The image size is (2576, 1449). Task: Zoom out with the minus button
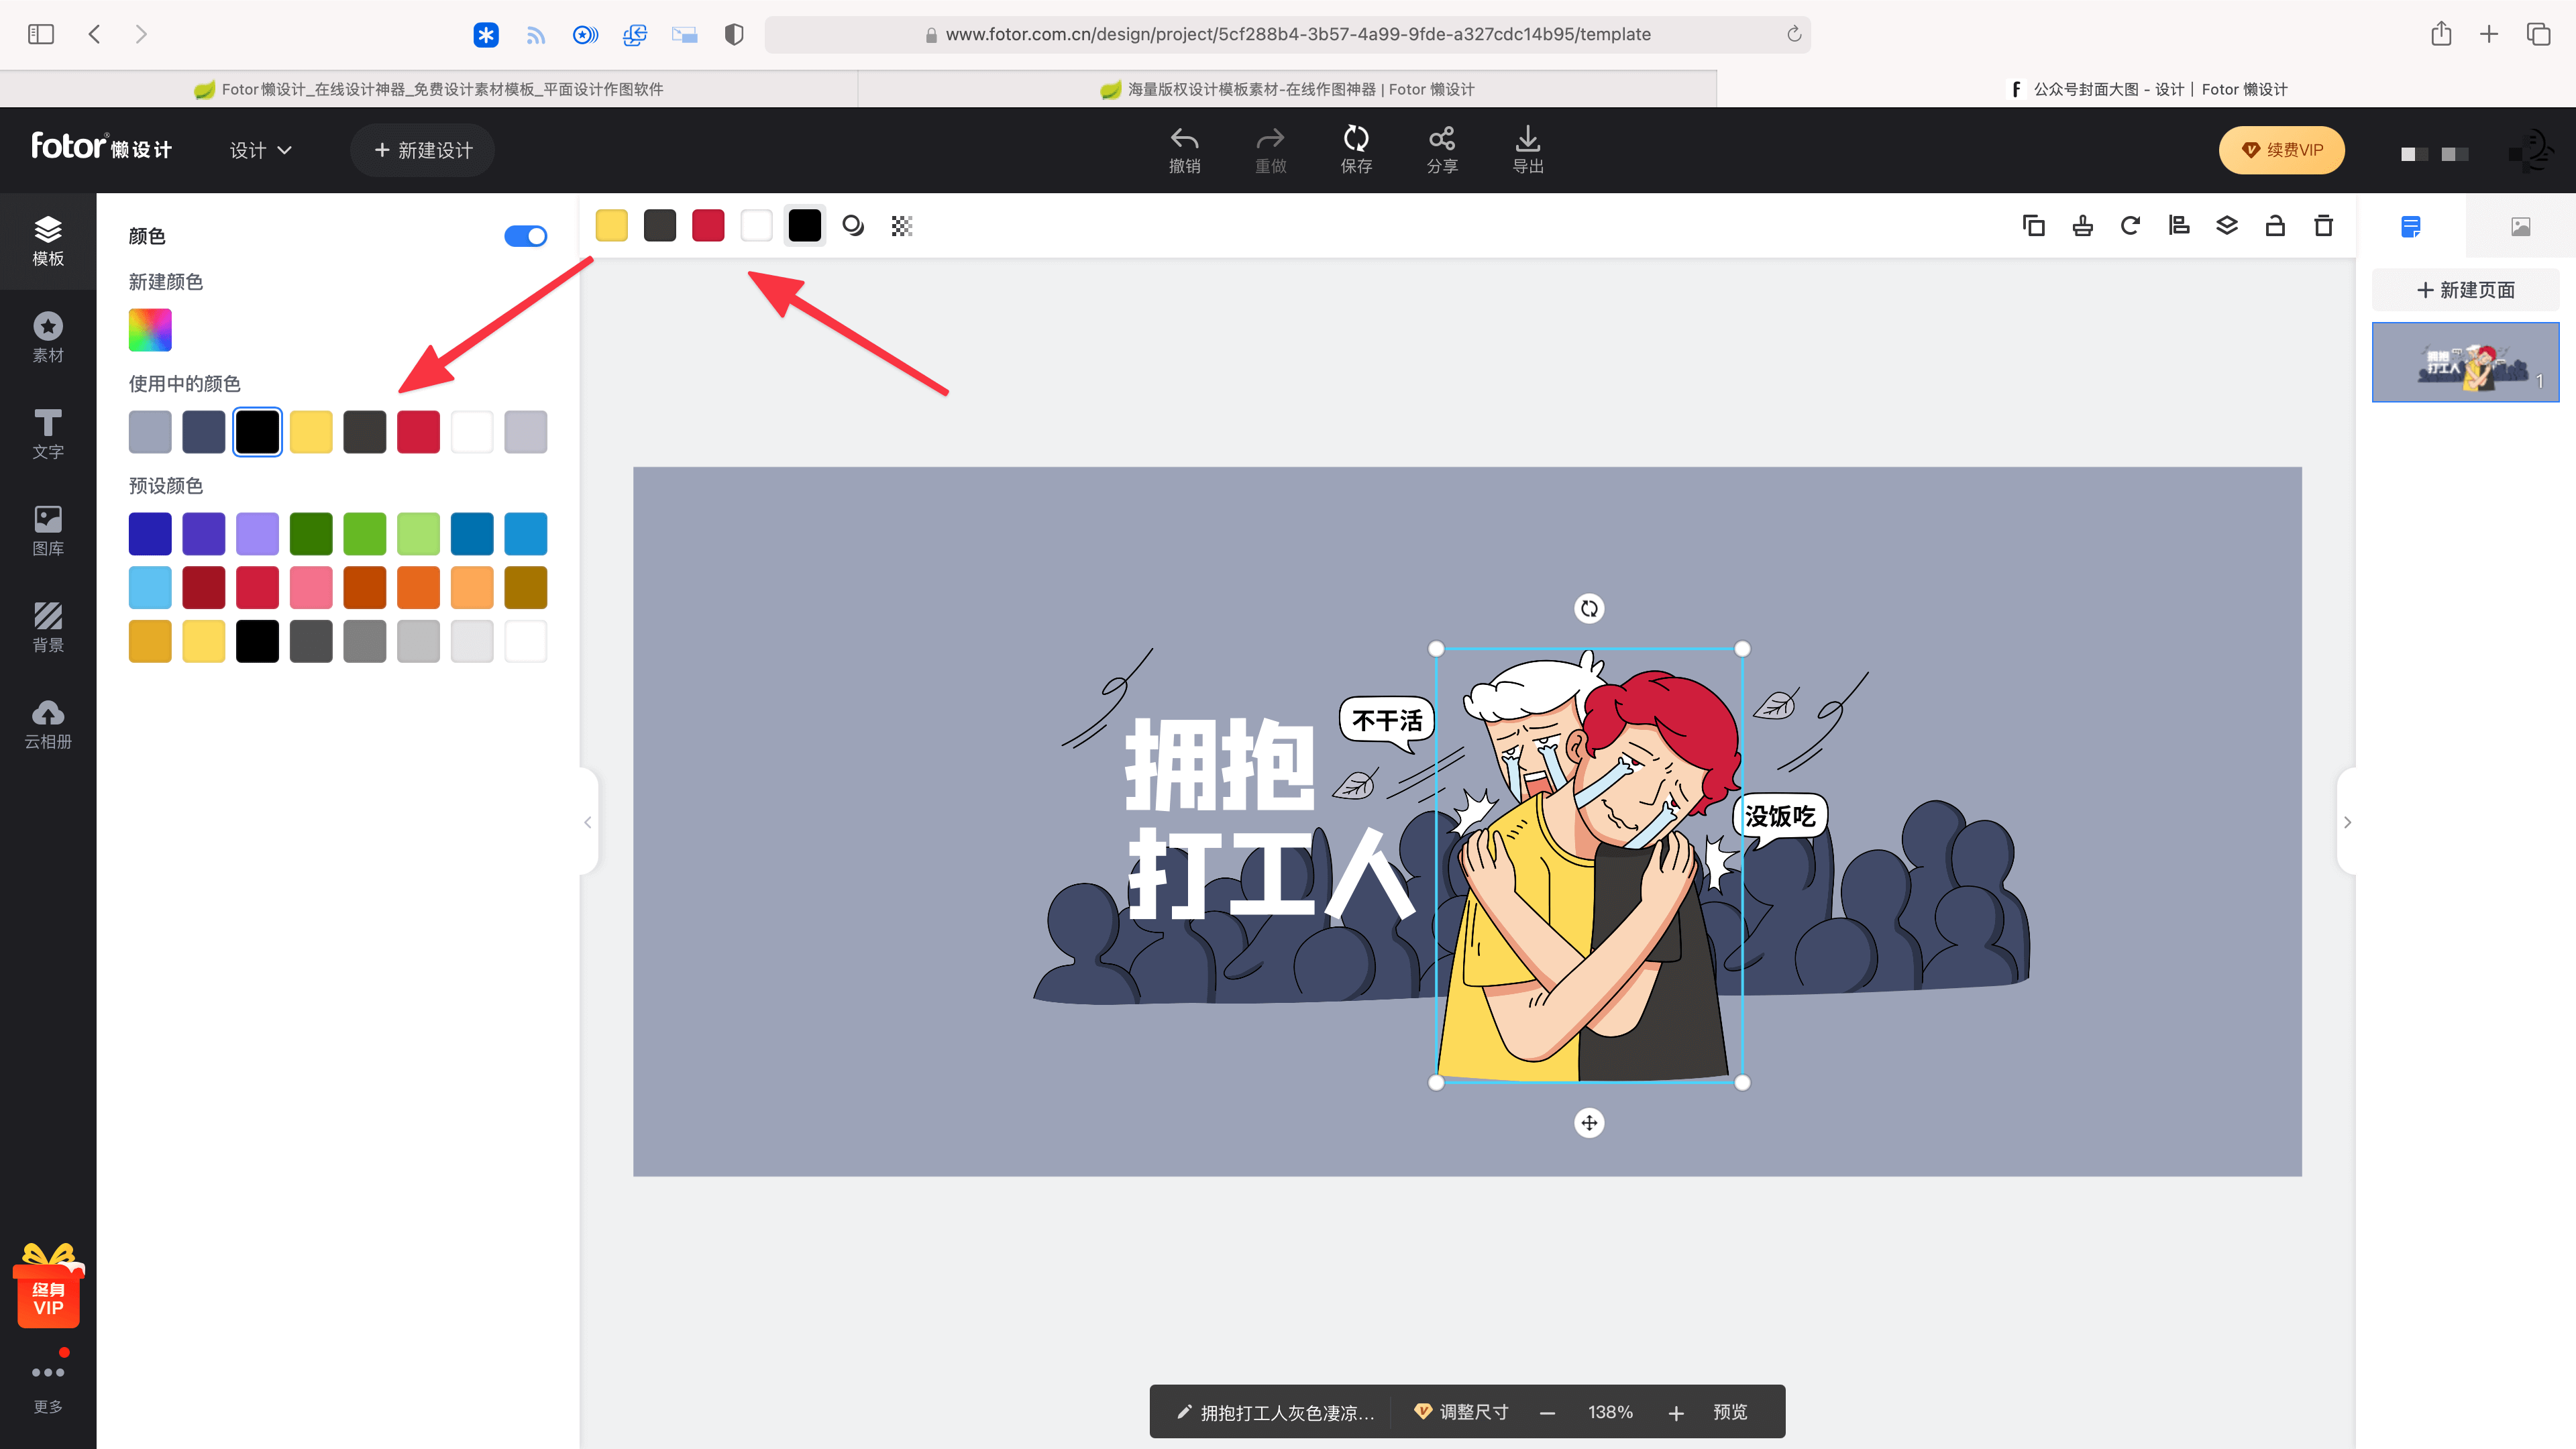[x=1547, y=1412]
